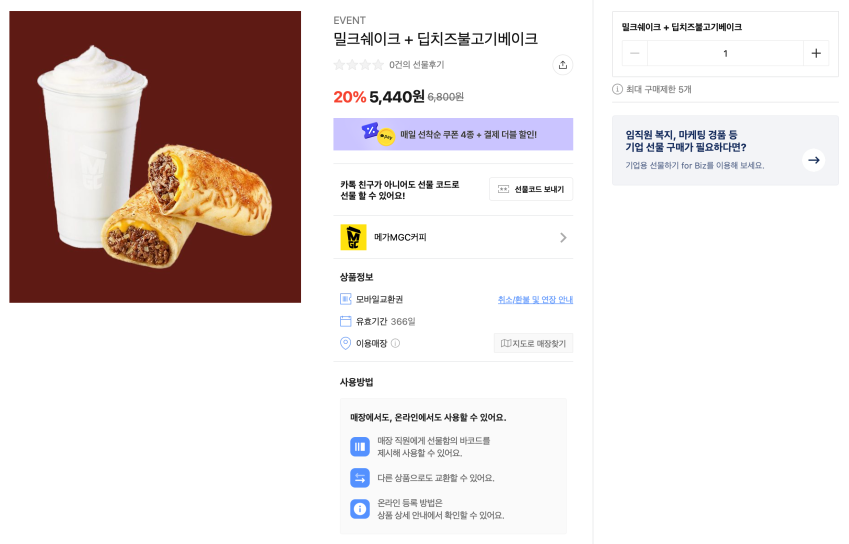Click the milkshake and bake product image

point(155,157)
